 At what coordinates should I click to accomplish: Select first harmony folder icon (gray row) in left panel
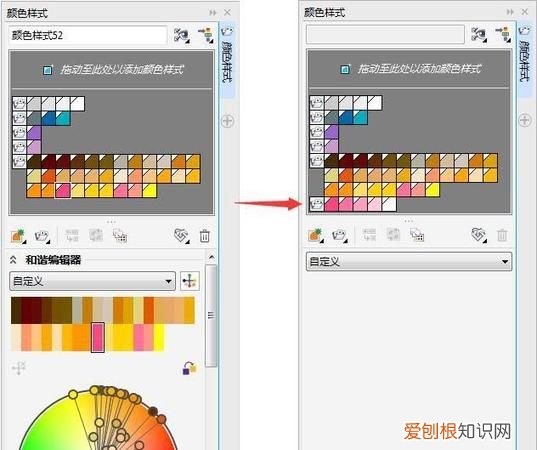click(x=20, y=104)
